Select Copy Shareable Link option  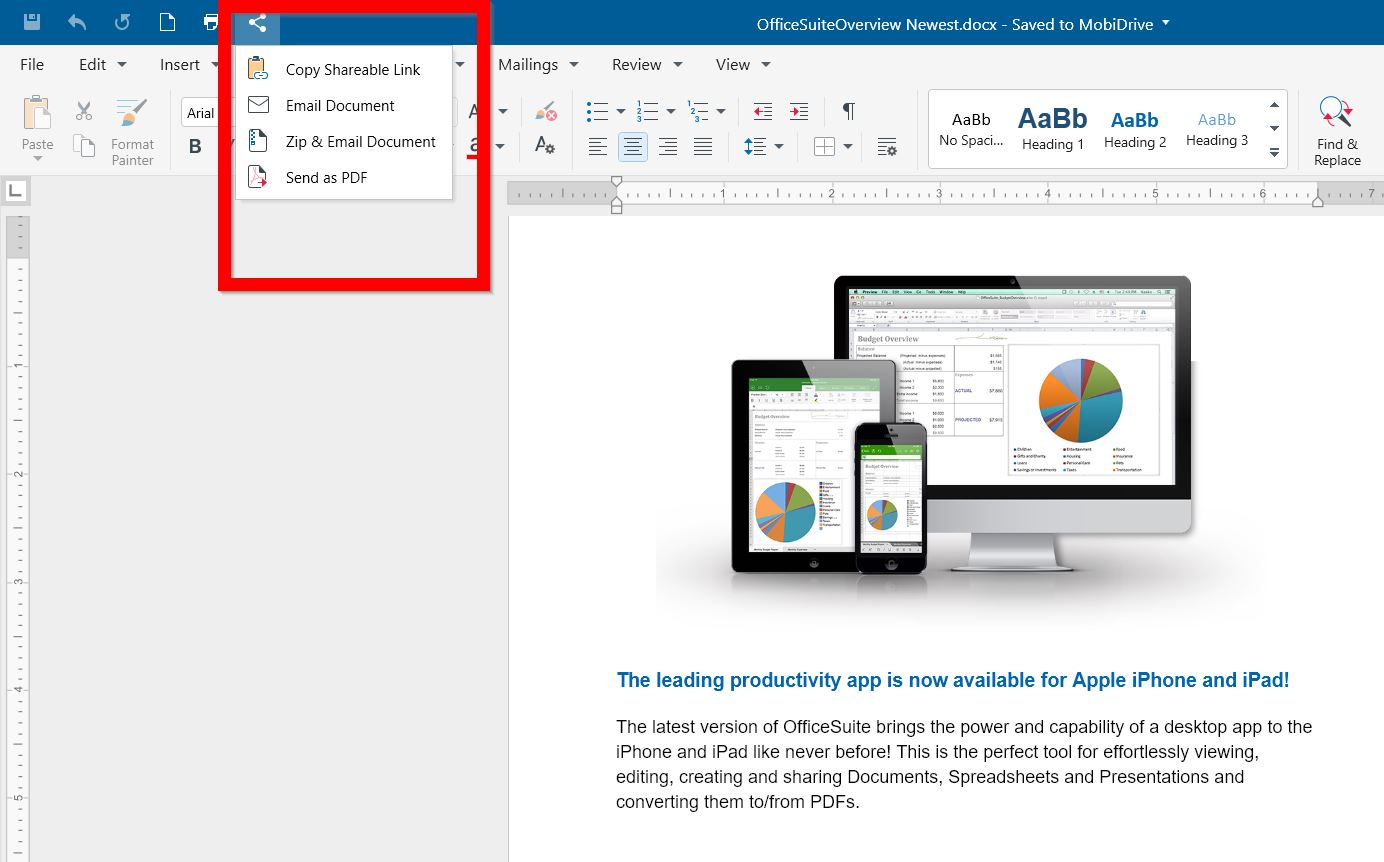click(352, 70)
